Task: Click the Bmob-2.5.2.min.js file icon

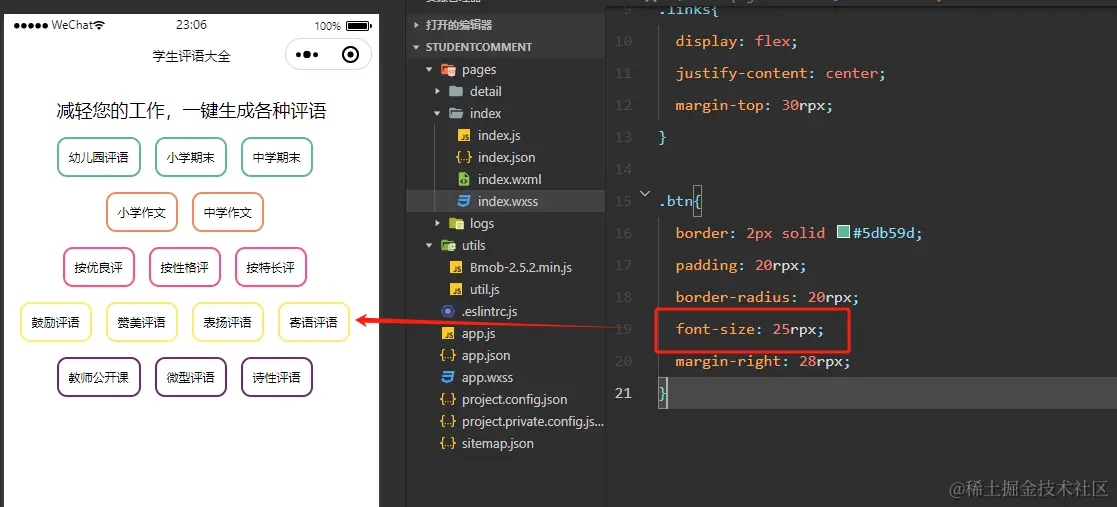Action: [456, 268]
